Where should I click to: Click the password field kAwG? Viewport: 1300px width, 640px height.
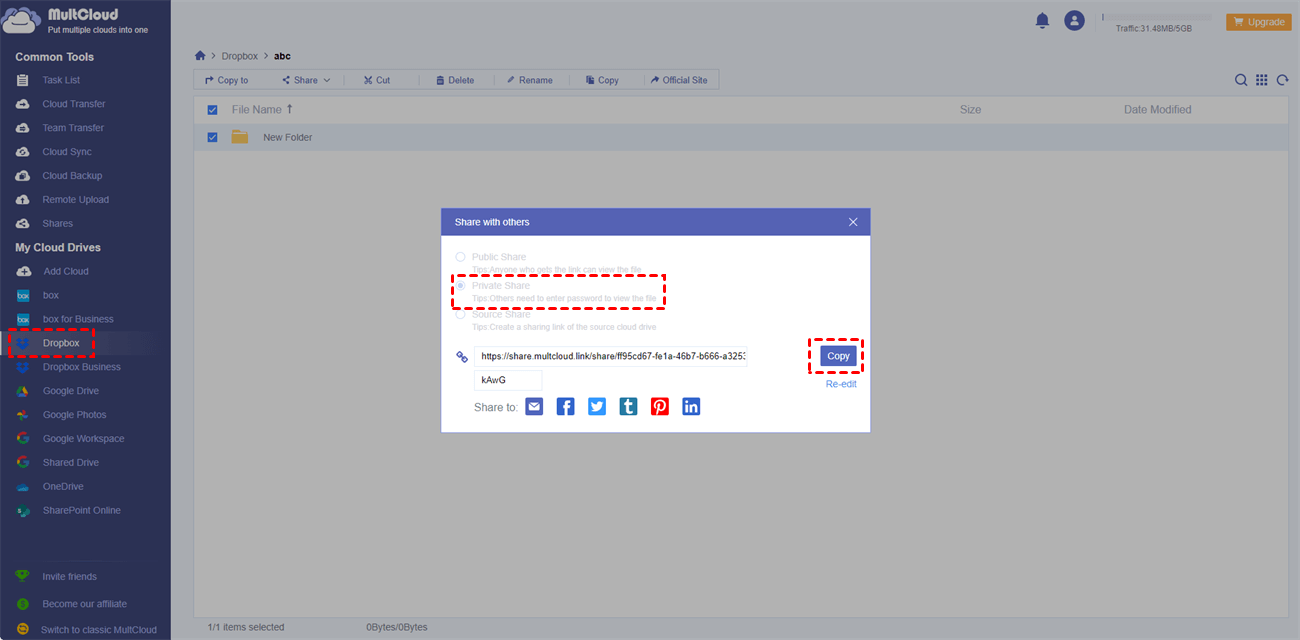508,380
